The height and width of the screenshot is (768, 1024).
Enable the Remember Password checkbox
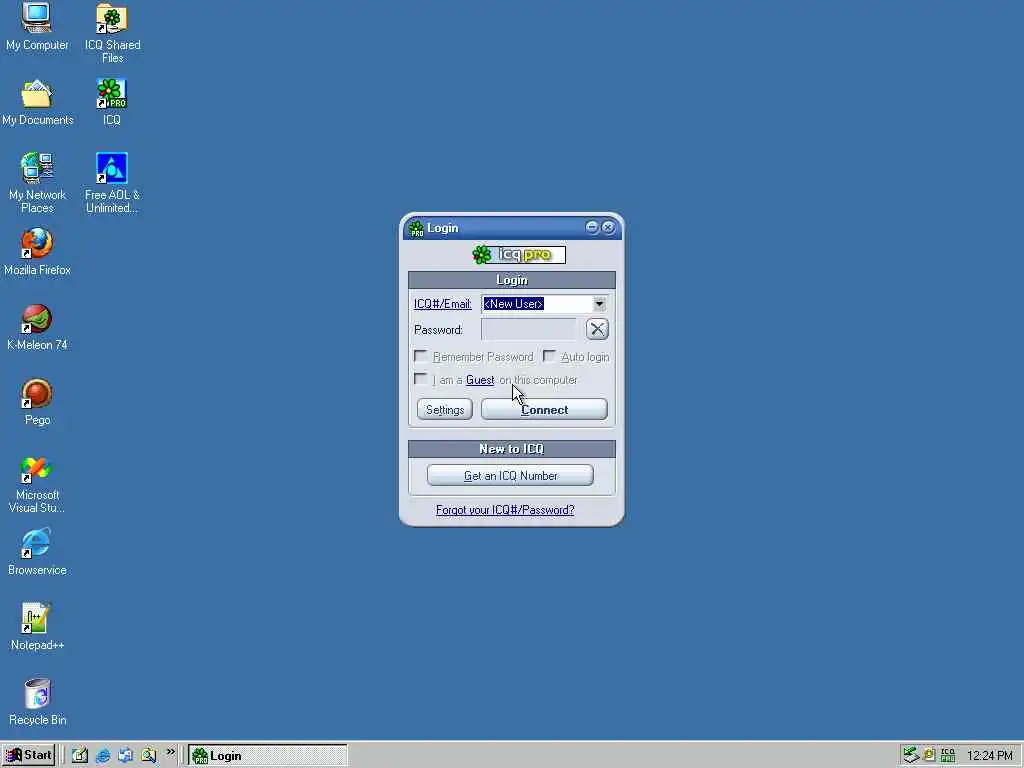point(421,357)
